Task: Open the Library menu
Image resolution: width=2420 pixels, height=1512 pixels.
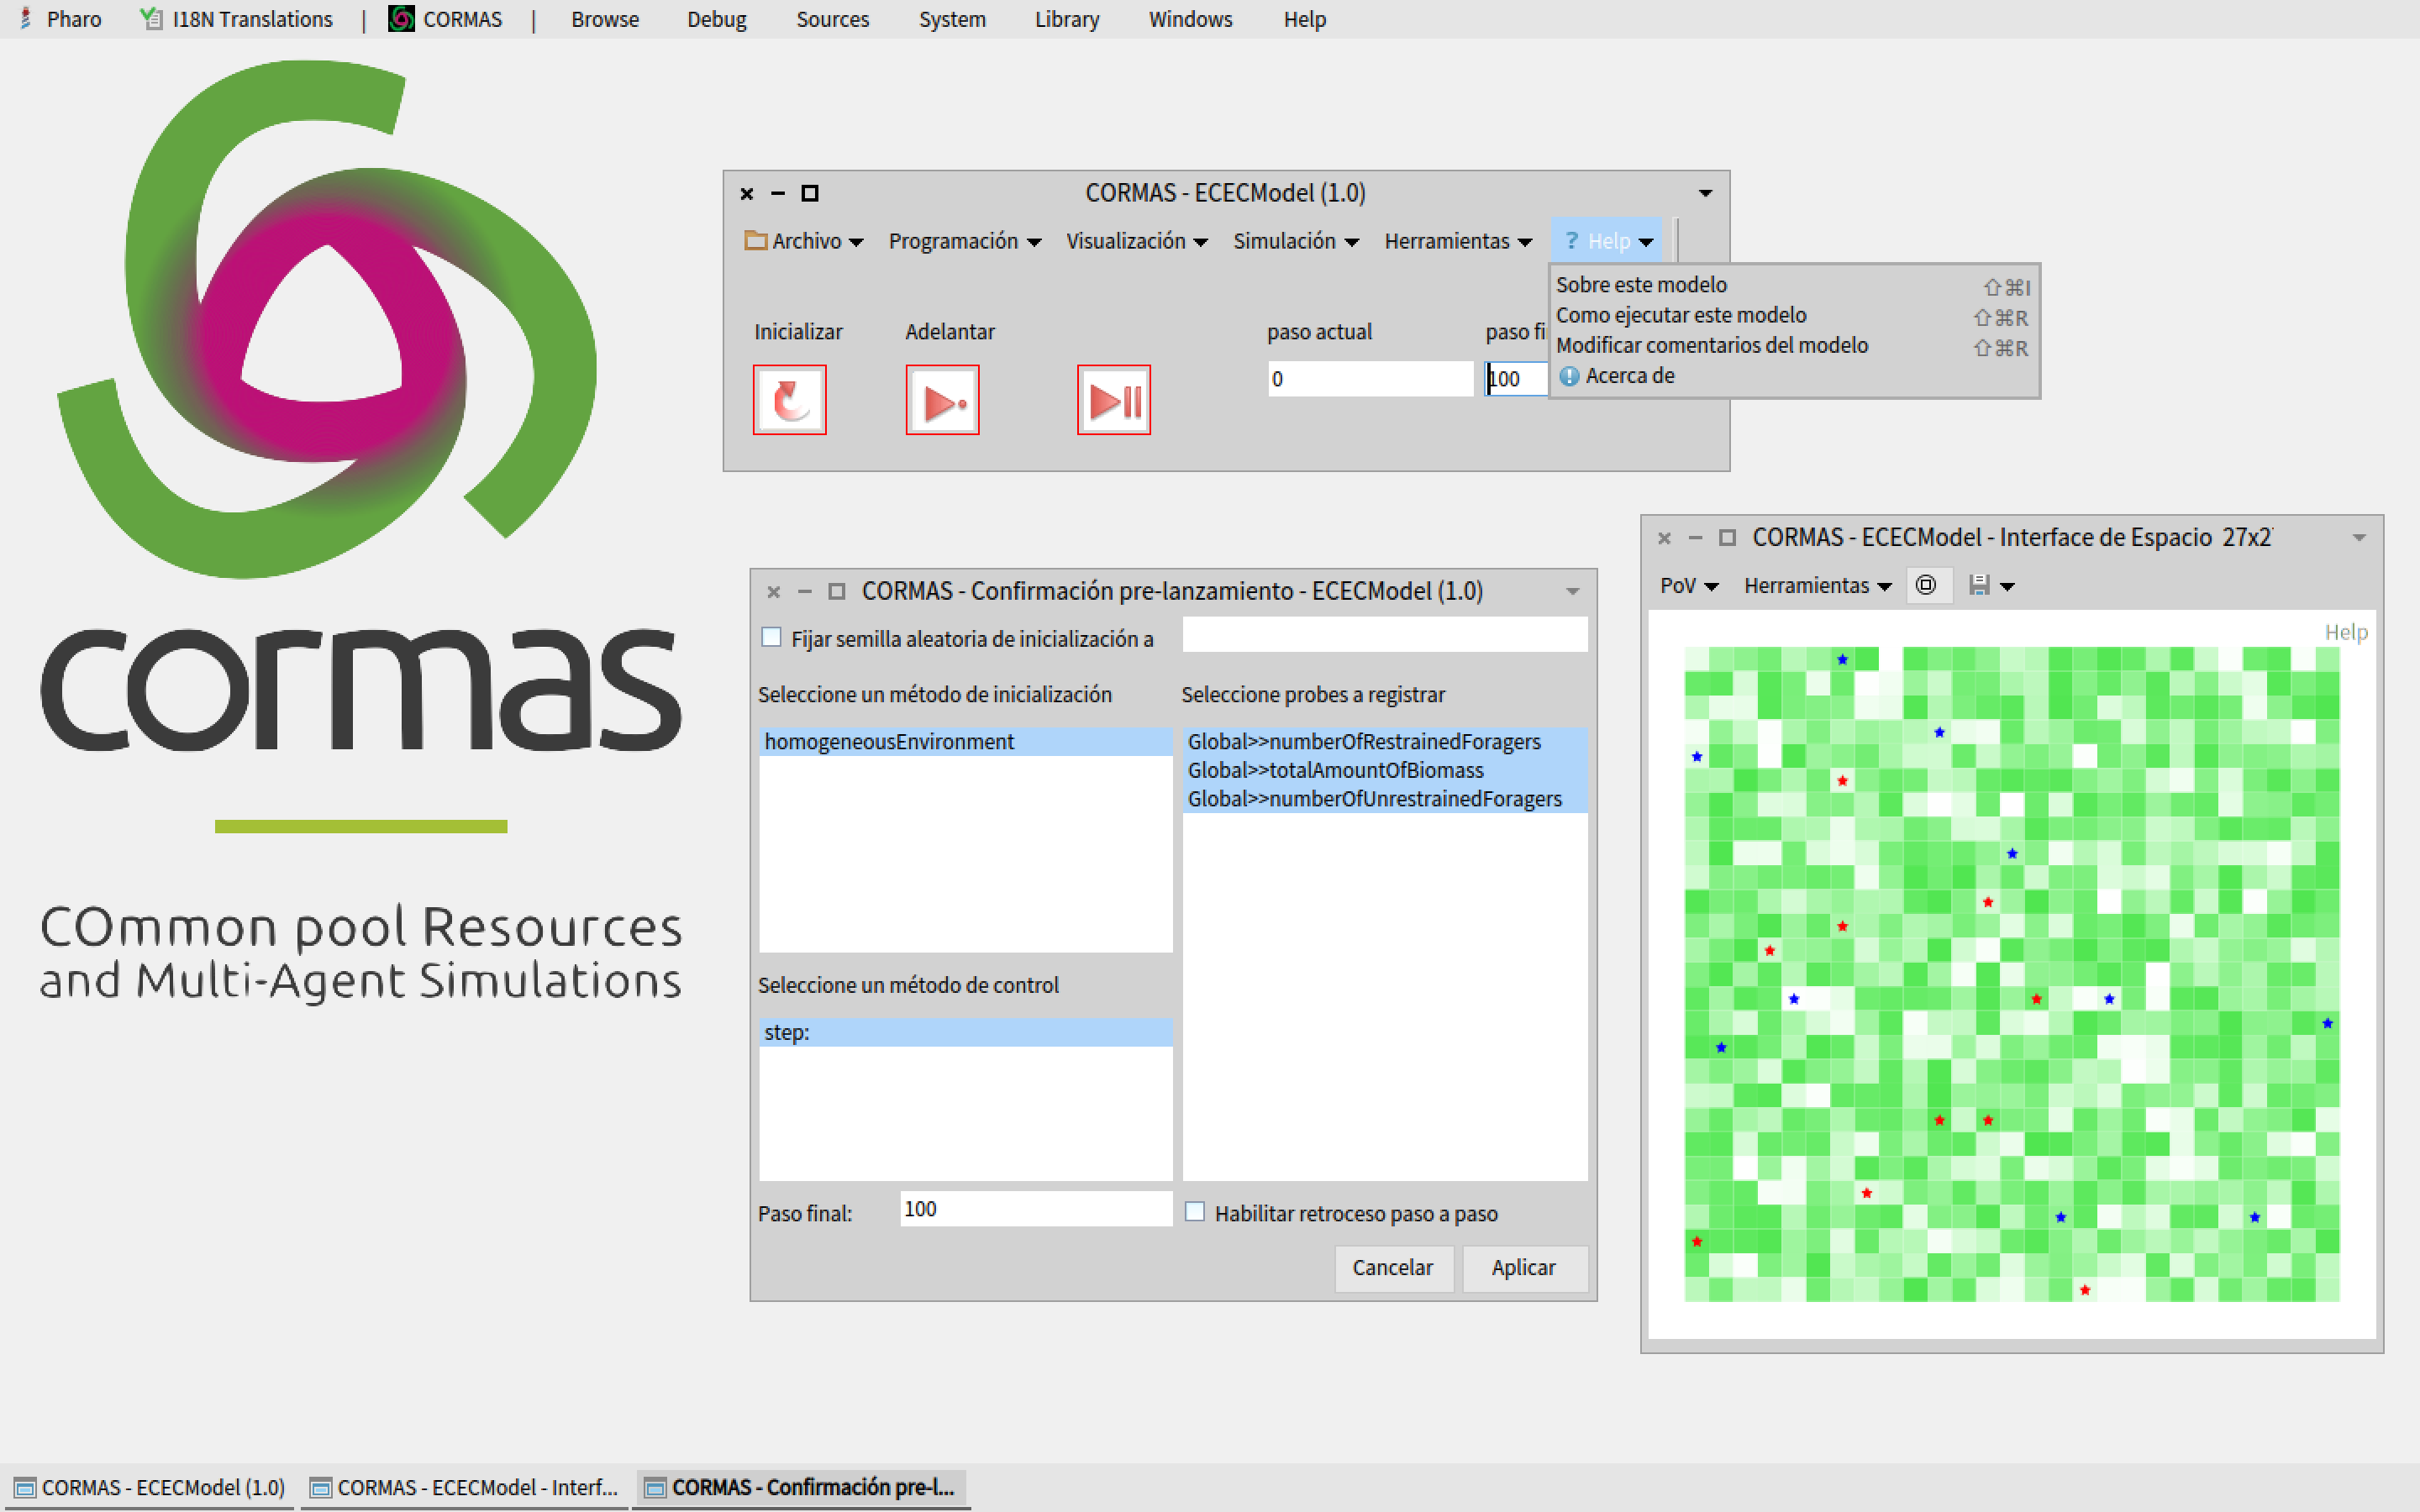Action: tap(1067, 19)
